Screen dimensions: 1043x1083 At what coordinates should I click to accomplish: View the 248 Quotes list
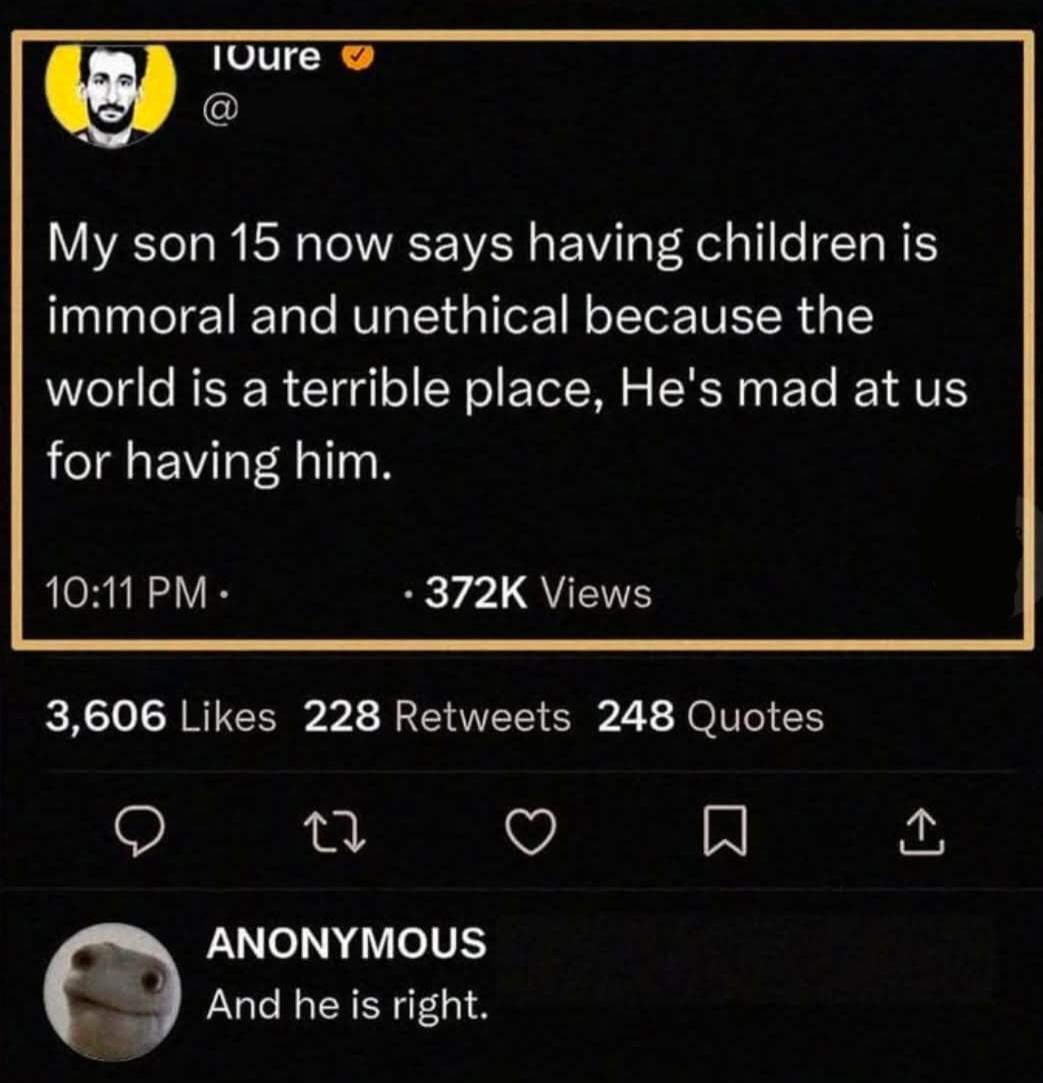tap(710, 716)
